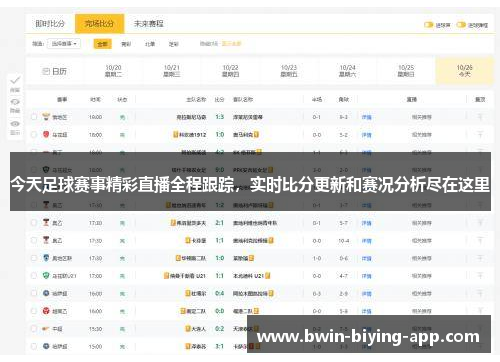This screenshot has width=500, height=362.
Task: Check the box for the 19:00 1:3 match
Action: point(34,117)
